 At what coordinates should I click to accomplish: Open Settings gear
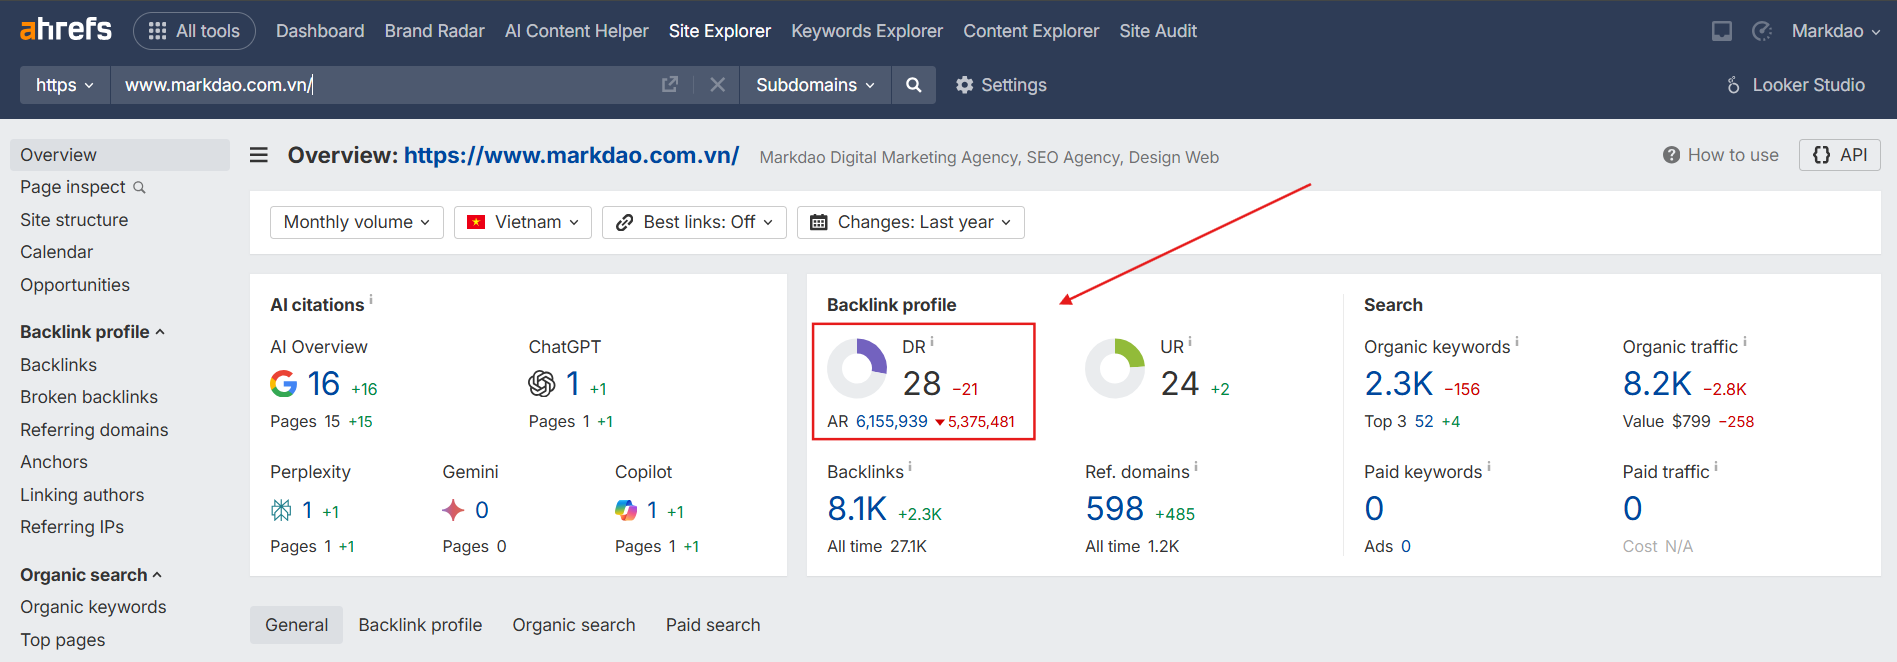(x=1001, y=85)
